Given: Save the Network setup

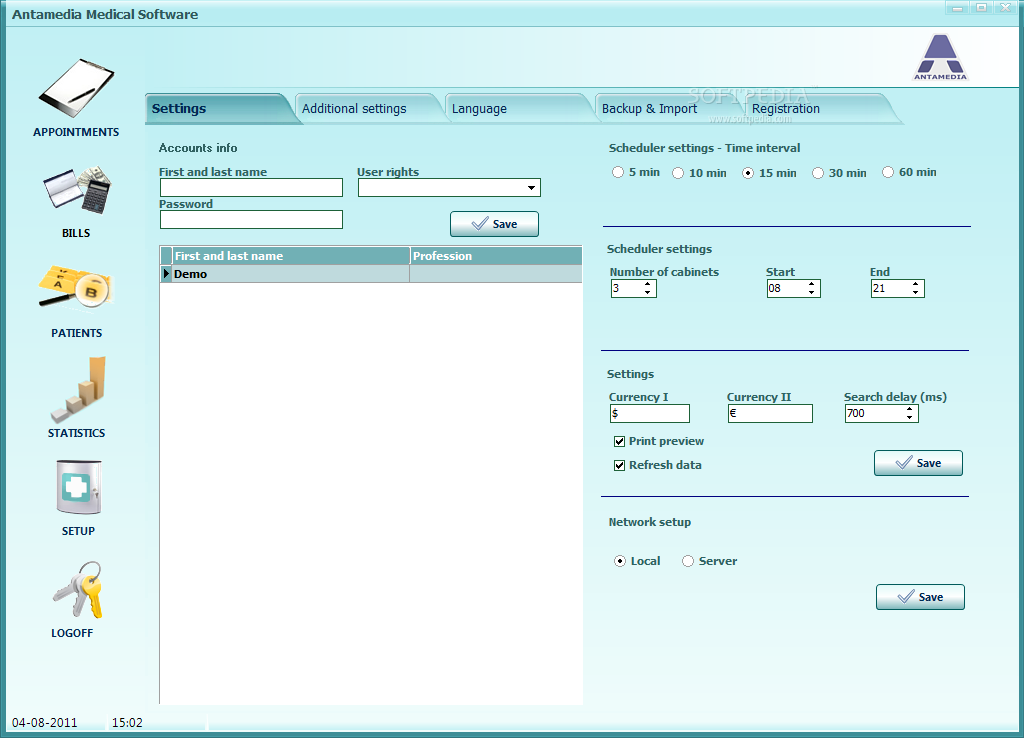Looking at the screenshot, I should tap(920, 597).
